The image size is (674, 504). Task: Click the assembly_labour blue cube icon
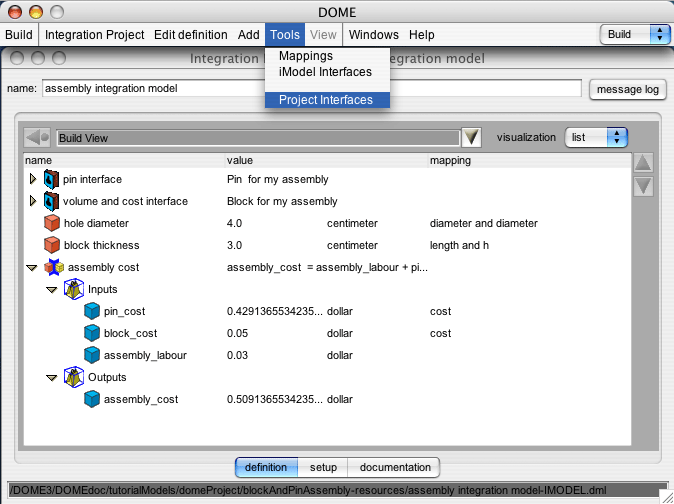[x=92, y=355]
